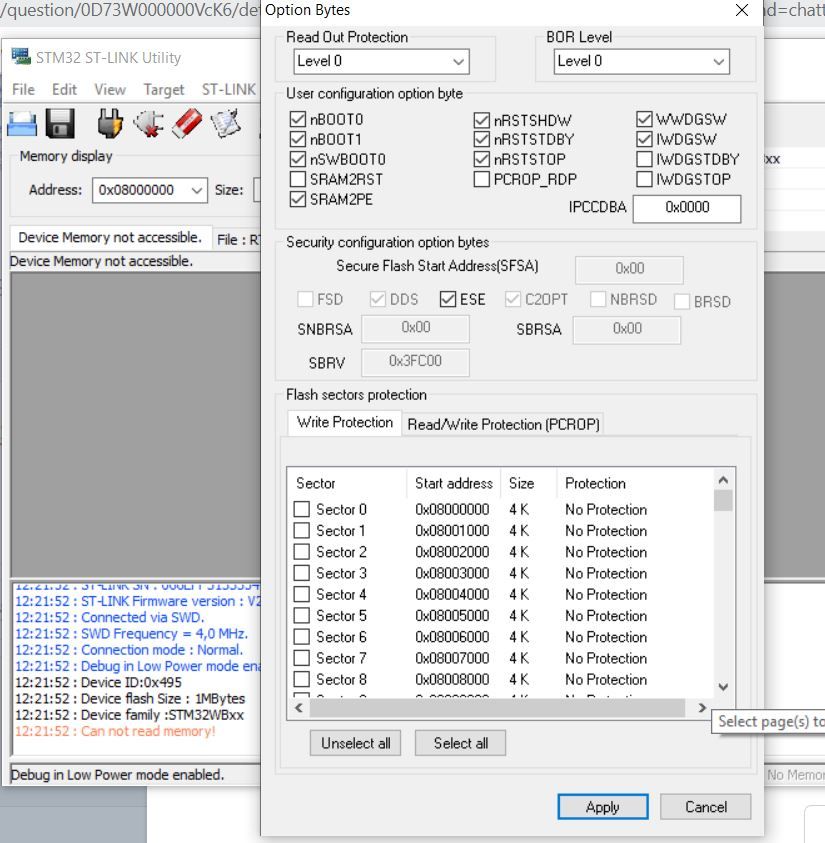Check the Sector 0 write protection box
This screenshot has height=843, width=825.
point(302,509)
